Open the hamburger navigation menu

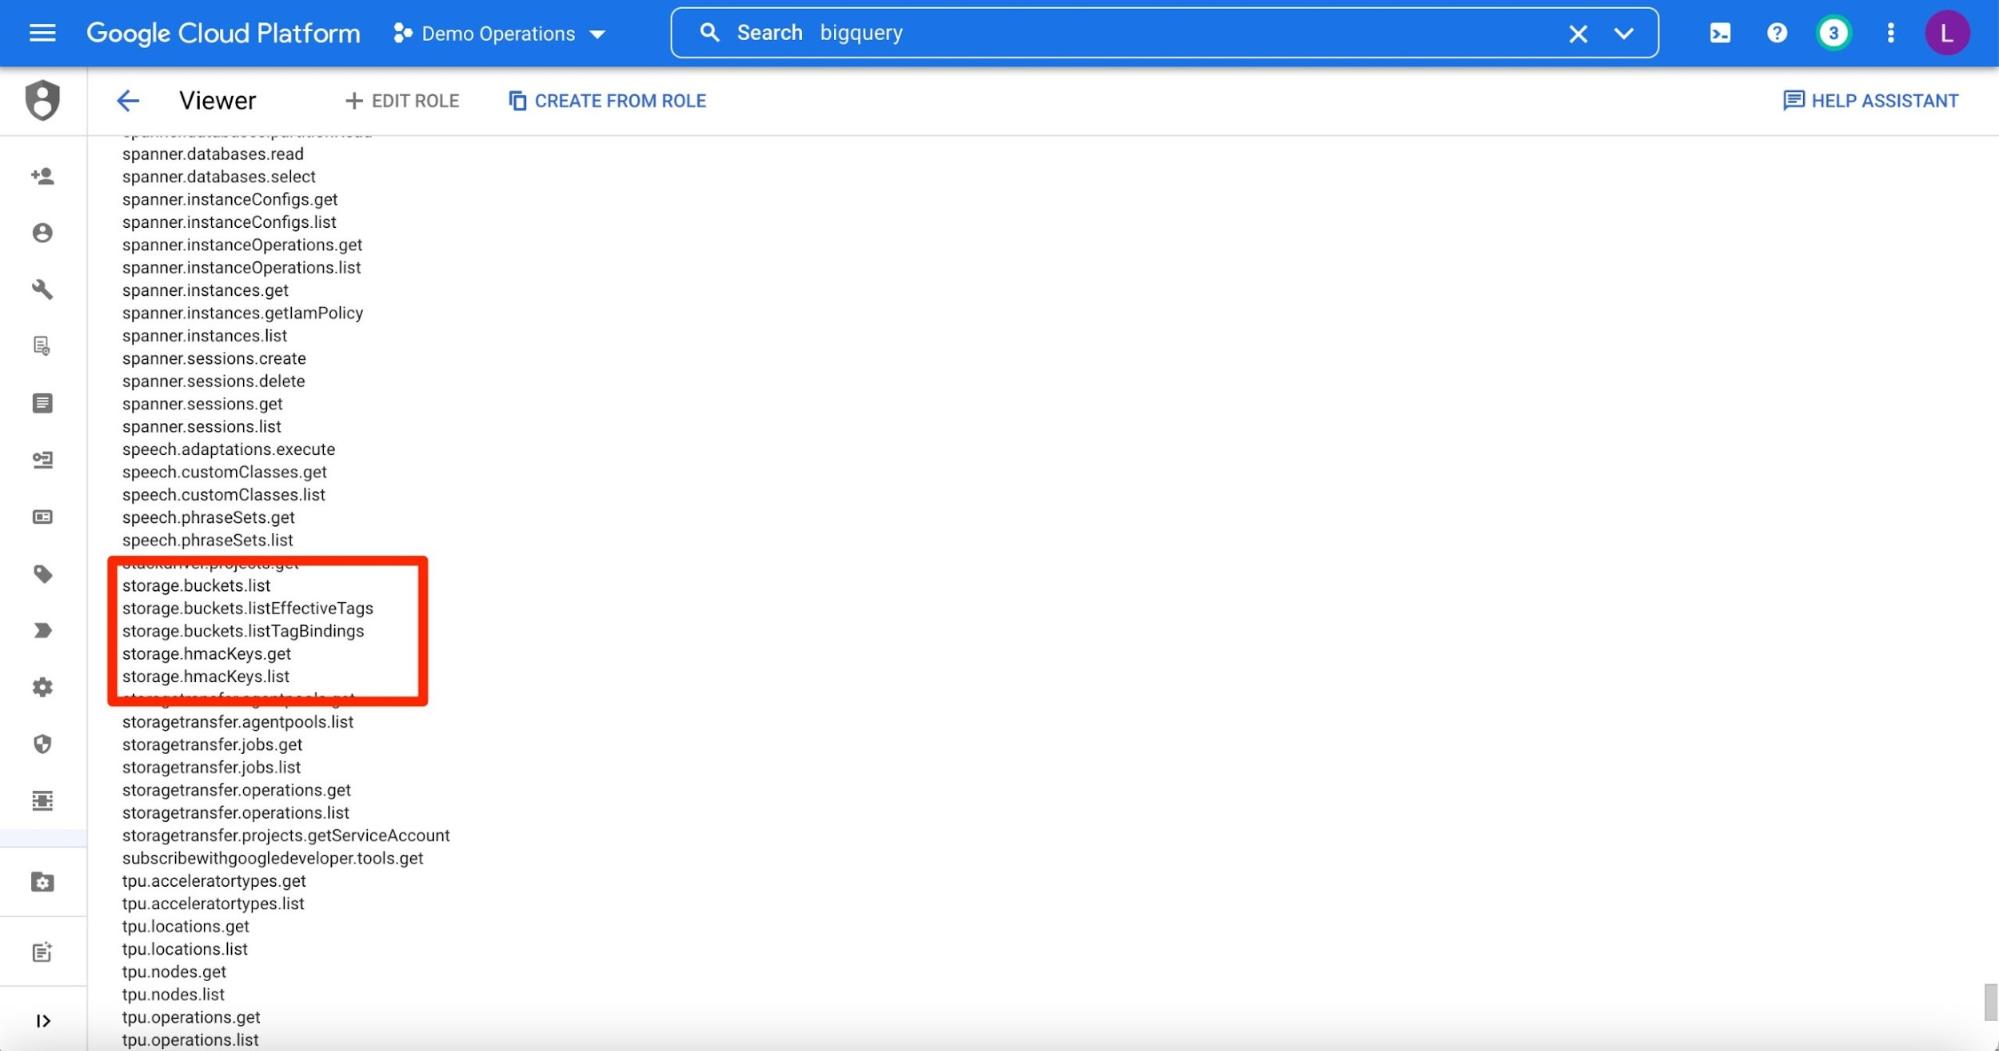(x=42, y=33)
